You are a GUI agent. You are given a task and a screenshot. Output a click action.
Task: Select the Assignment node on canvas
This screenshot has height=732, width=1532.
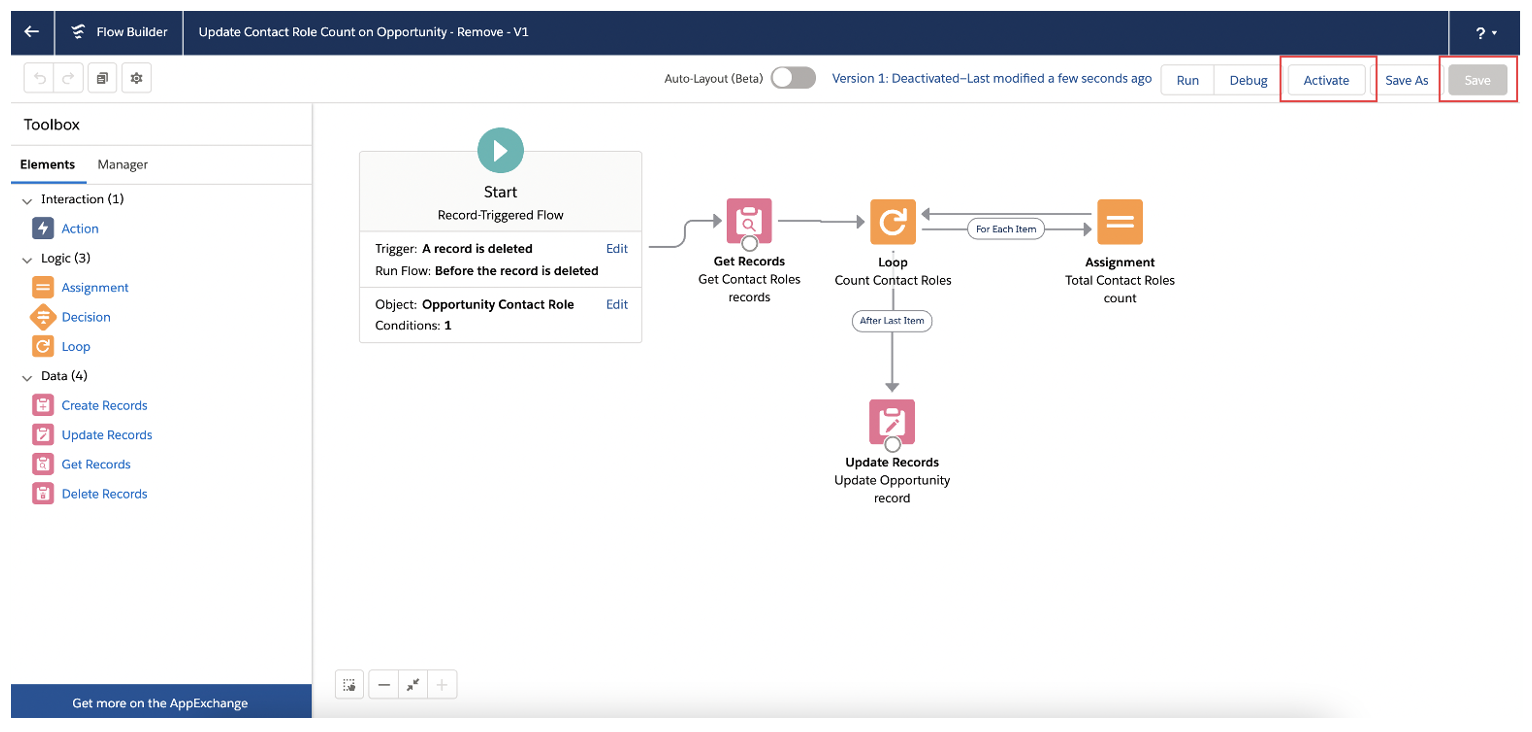pyautogui.click(x=1120, y=221)
